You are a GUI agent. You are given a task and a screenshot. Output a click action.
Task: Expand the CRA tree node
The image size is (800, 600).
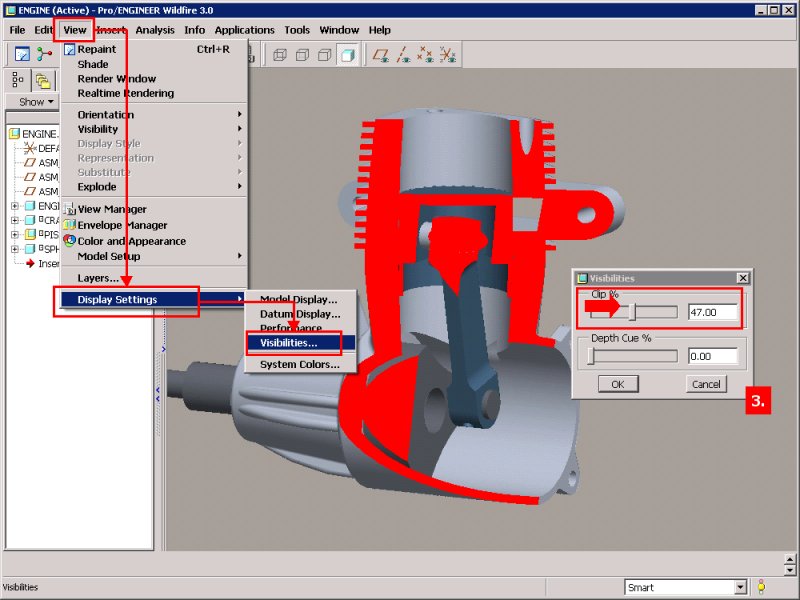click(15, 220)
